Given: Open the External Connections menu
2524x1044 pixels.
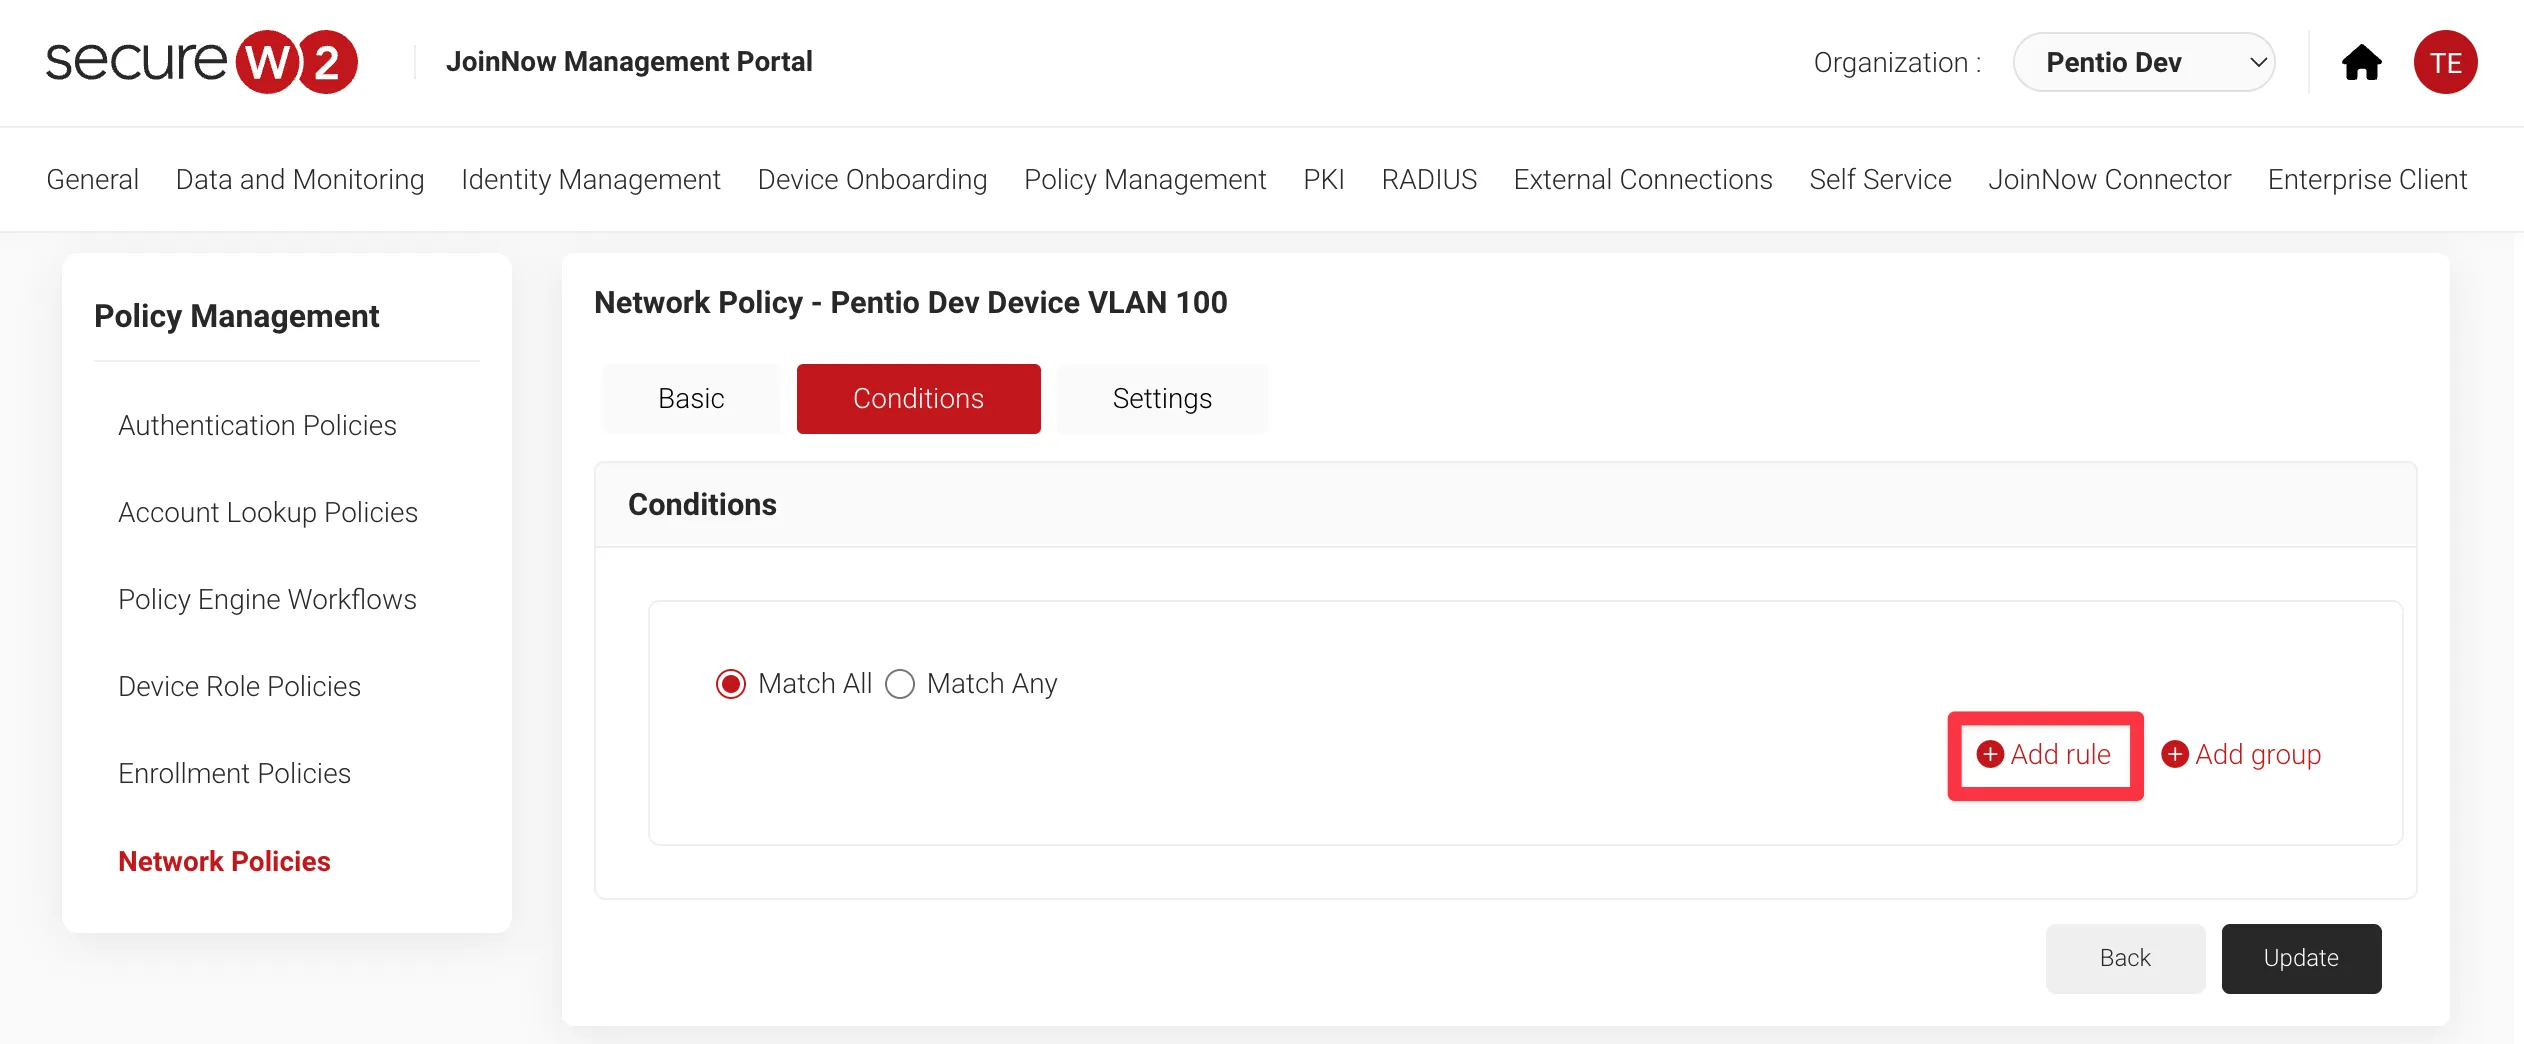Looking at the screenshot, I should coord(1642,179).
